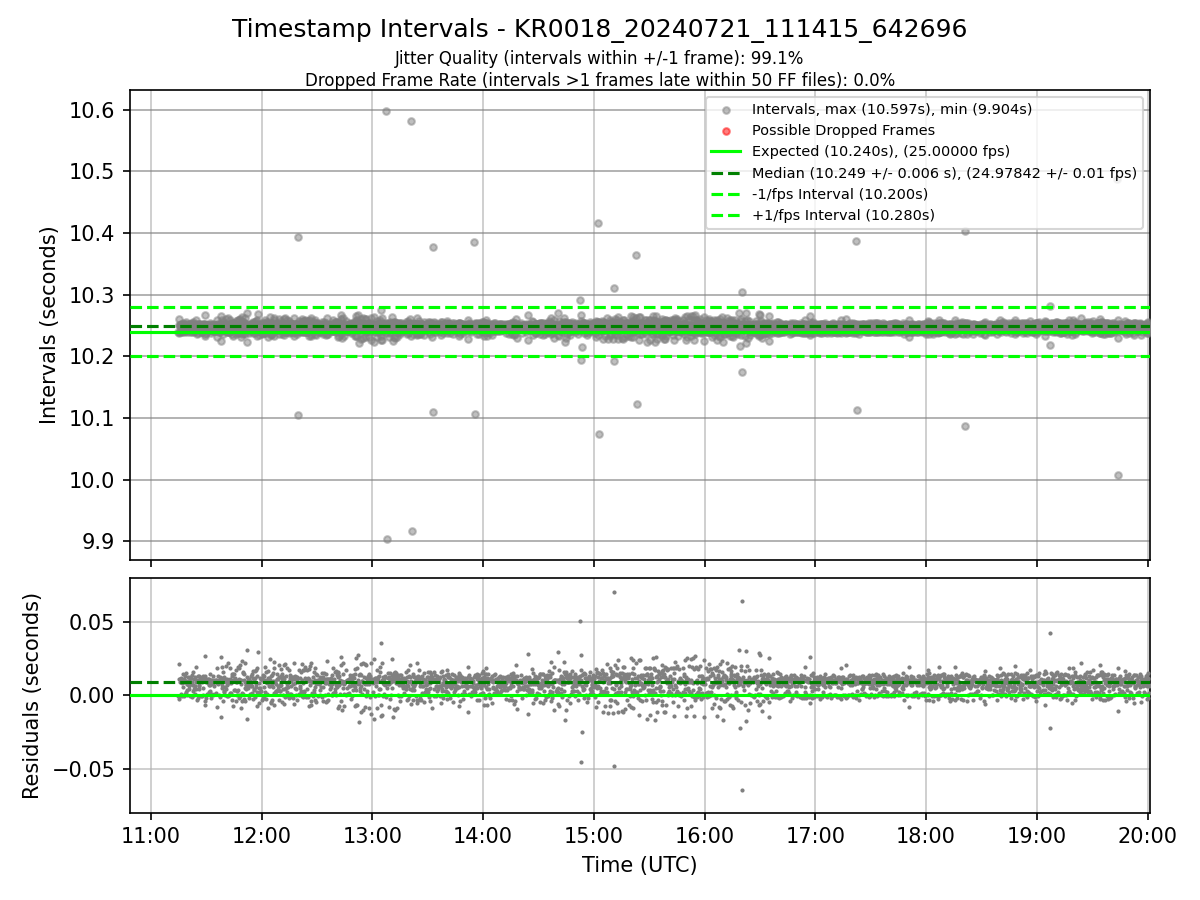Click the y-axis tick label '10.1'
The image size is (1200, 900).
click(x=91, y=418)
